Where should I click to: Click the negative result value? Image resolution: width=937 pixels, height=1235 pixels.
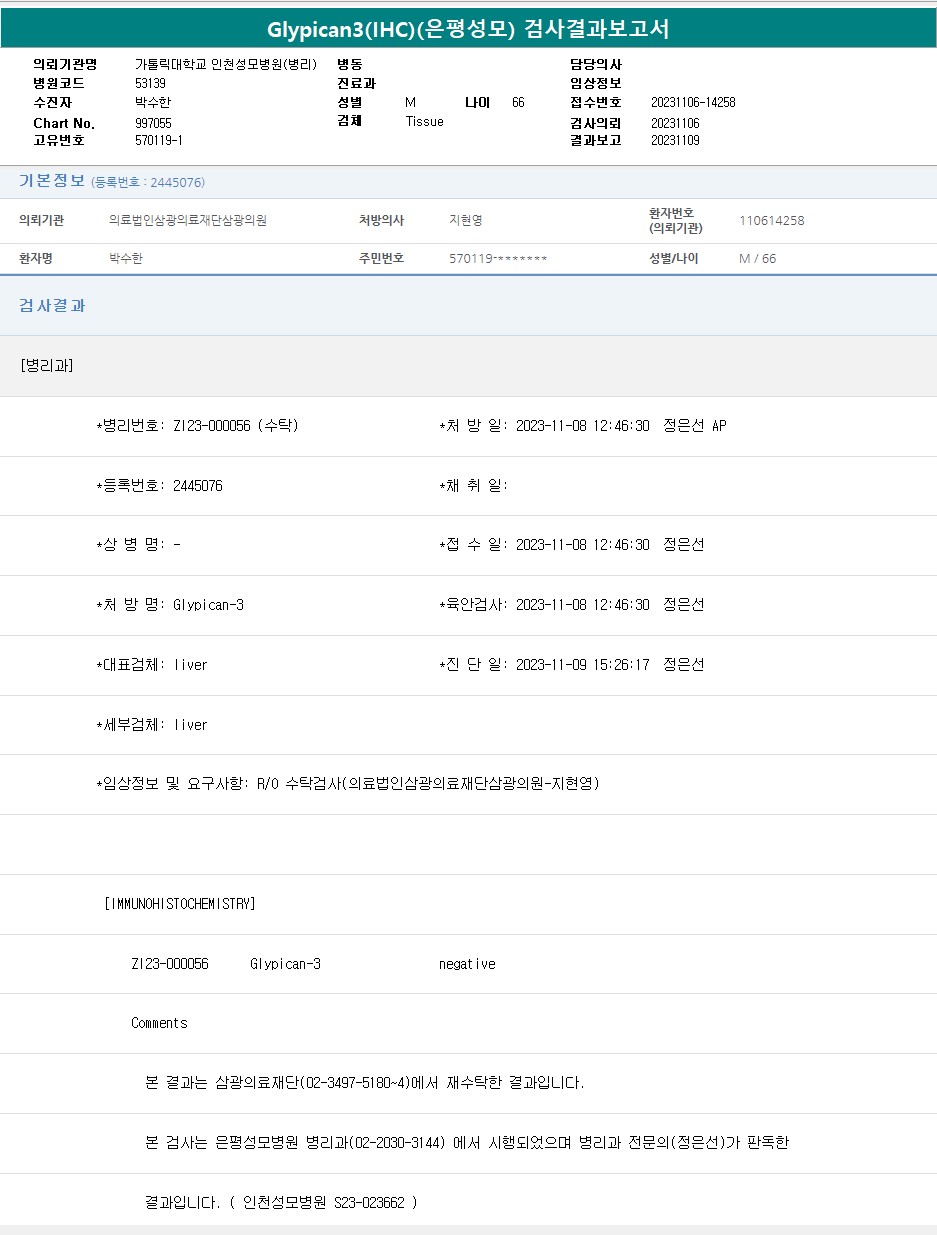(x=467, y=964)
